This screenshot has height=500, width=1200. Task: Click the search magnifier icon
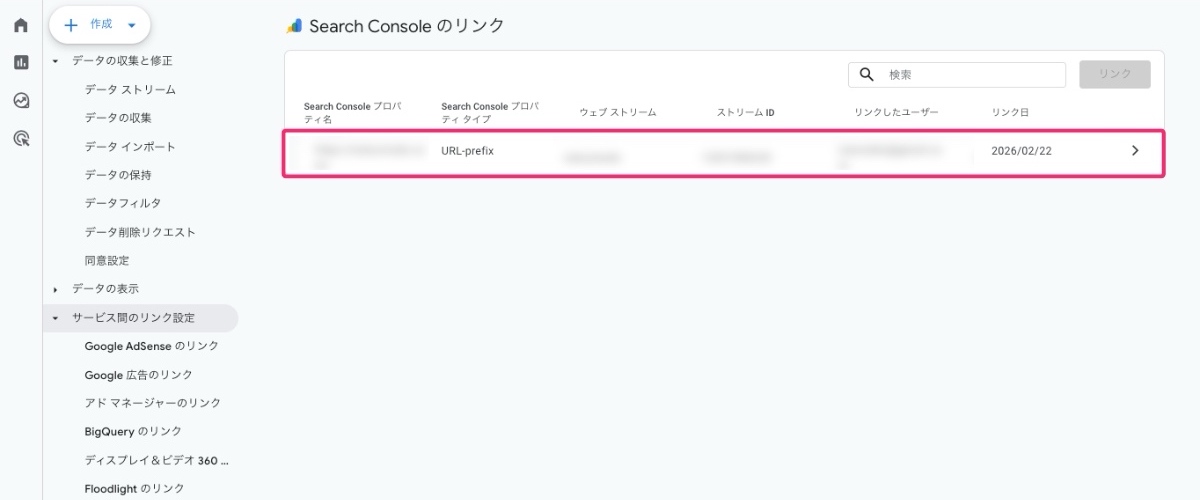[867, 75]
